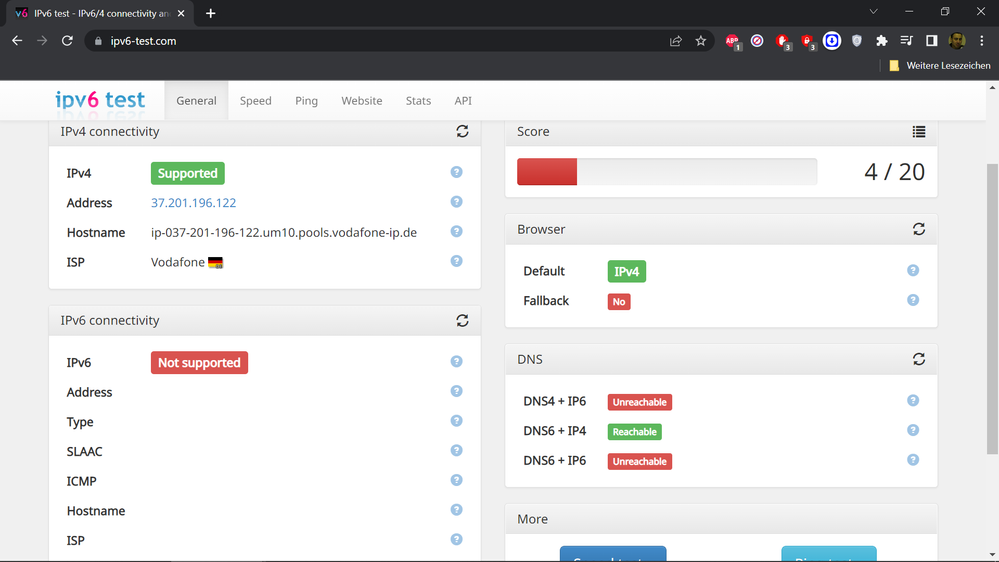Open the API tab
999x562 pixels.
463,101
